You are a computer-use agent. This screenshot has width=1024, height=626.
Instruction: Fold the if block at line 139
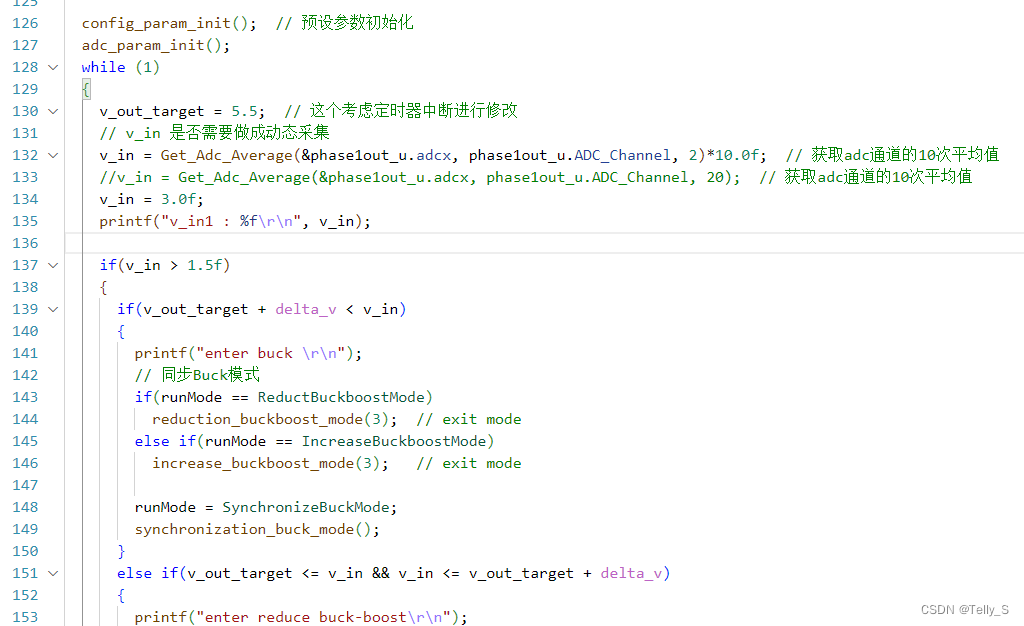(54, 309)
